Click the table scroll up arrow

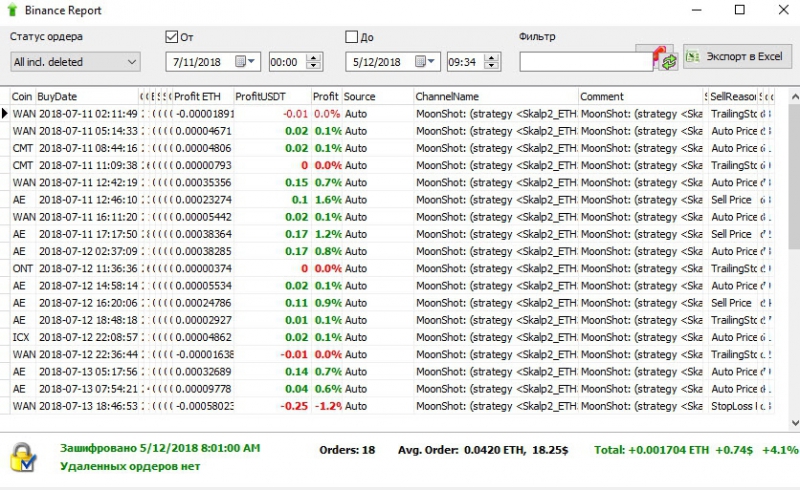[794, 96]
